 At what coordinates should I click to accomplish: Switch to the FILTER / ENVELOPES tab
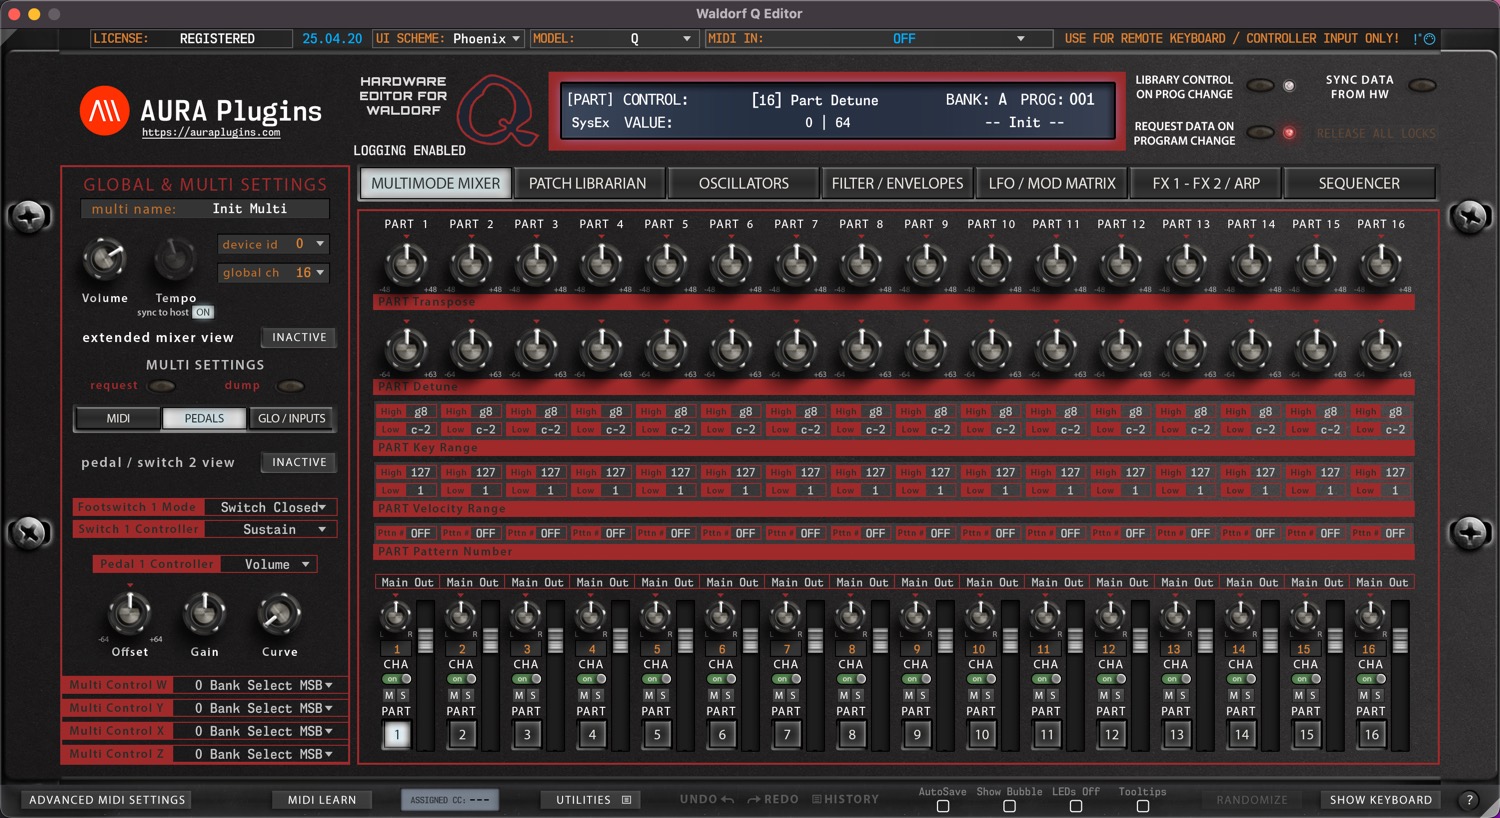pos(898,184)
